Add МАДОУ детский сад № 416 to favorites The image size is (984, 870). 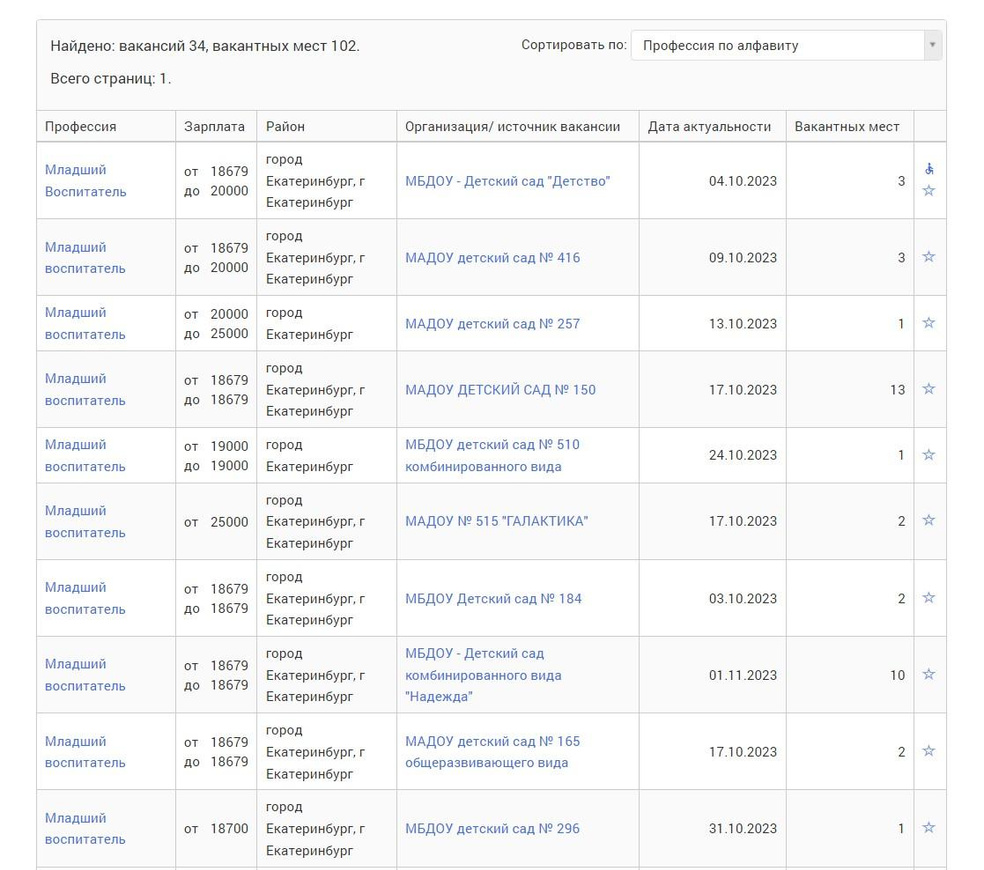click(929, 257)
